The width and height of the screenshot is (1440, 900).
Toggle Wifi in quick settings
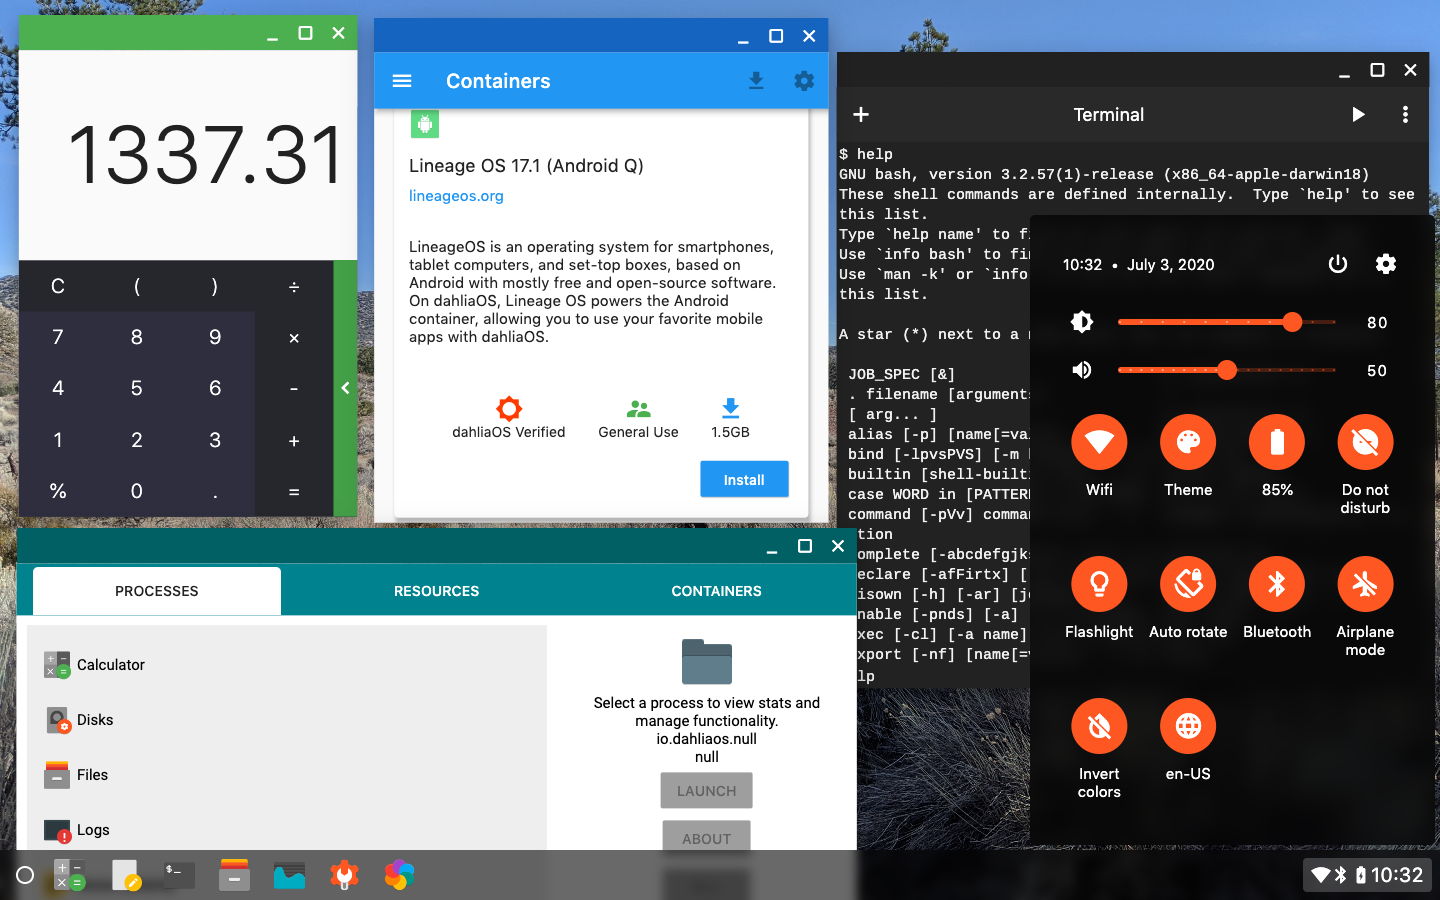pos(1099,443)
